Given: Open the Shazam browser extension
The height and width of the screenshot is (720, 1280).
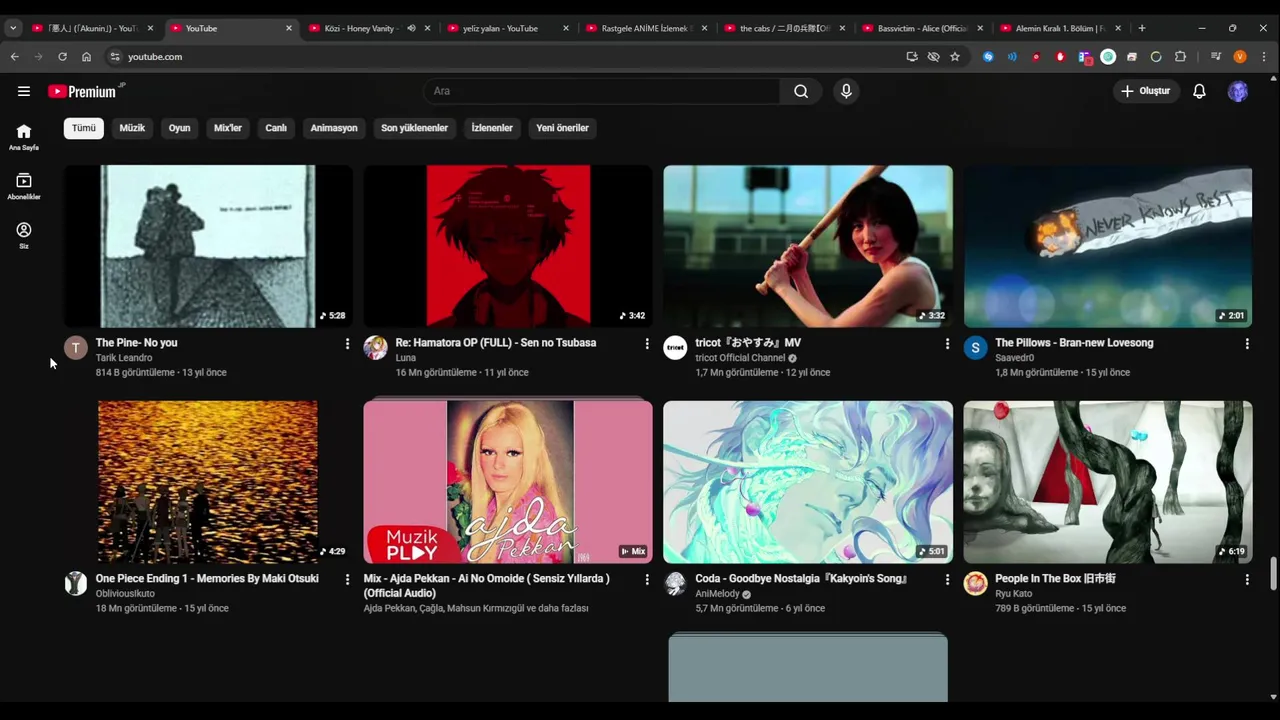Looking at the screenshot, I should click(x=988, y=57).
